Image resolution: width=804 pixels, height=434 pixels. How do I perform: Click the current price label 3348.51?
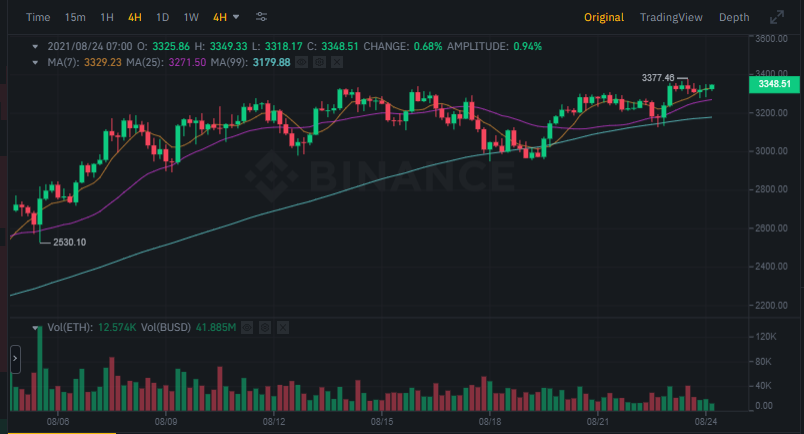tap(774, 84)
